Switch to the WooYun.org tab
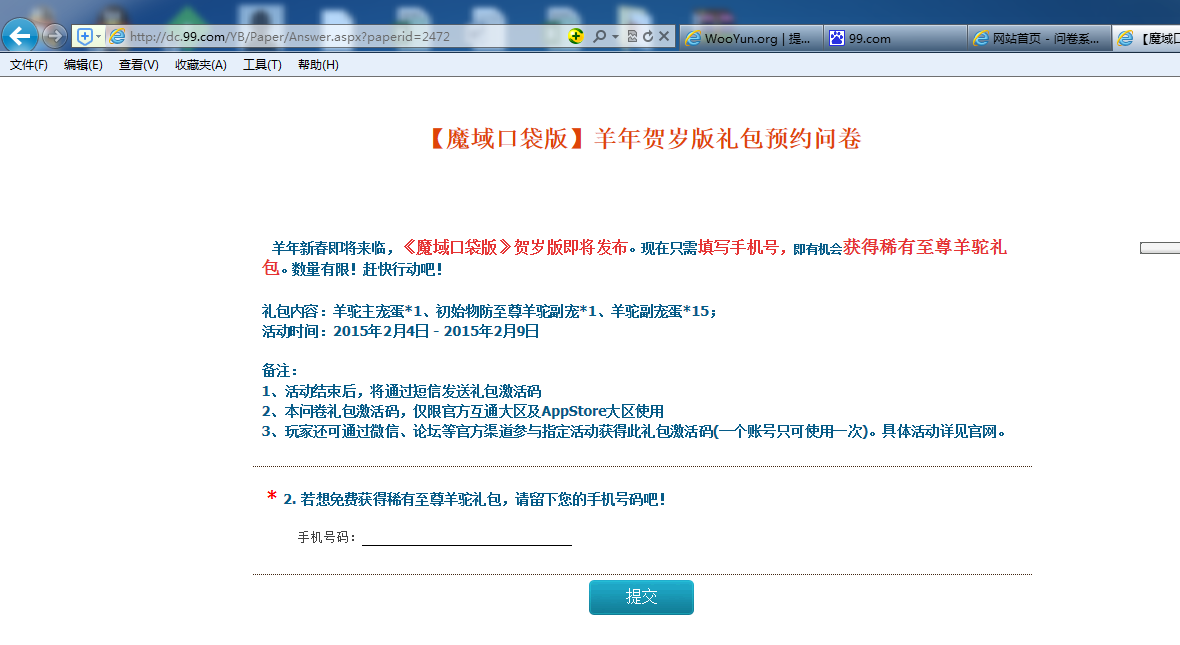Image resolution: width=1180 pixels, height=645 pixels. point(753,38)
